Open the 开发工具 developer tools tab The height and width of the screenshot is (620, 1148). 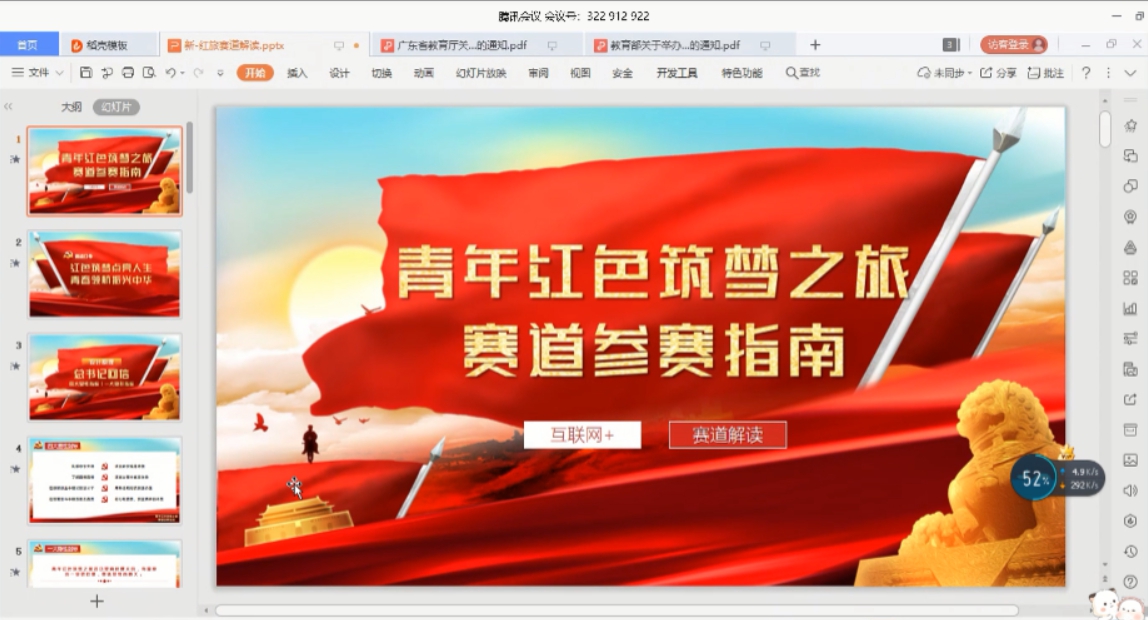pos(677,72)
